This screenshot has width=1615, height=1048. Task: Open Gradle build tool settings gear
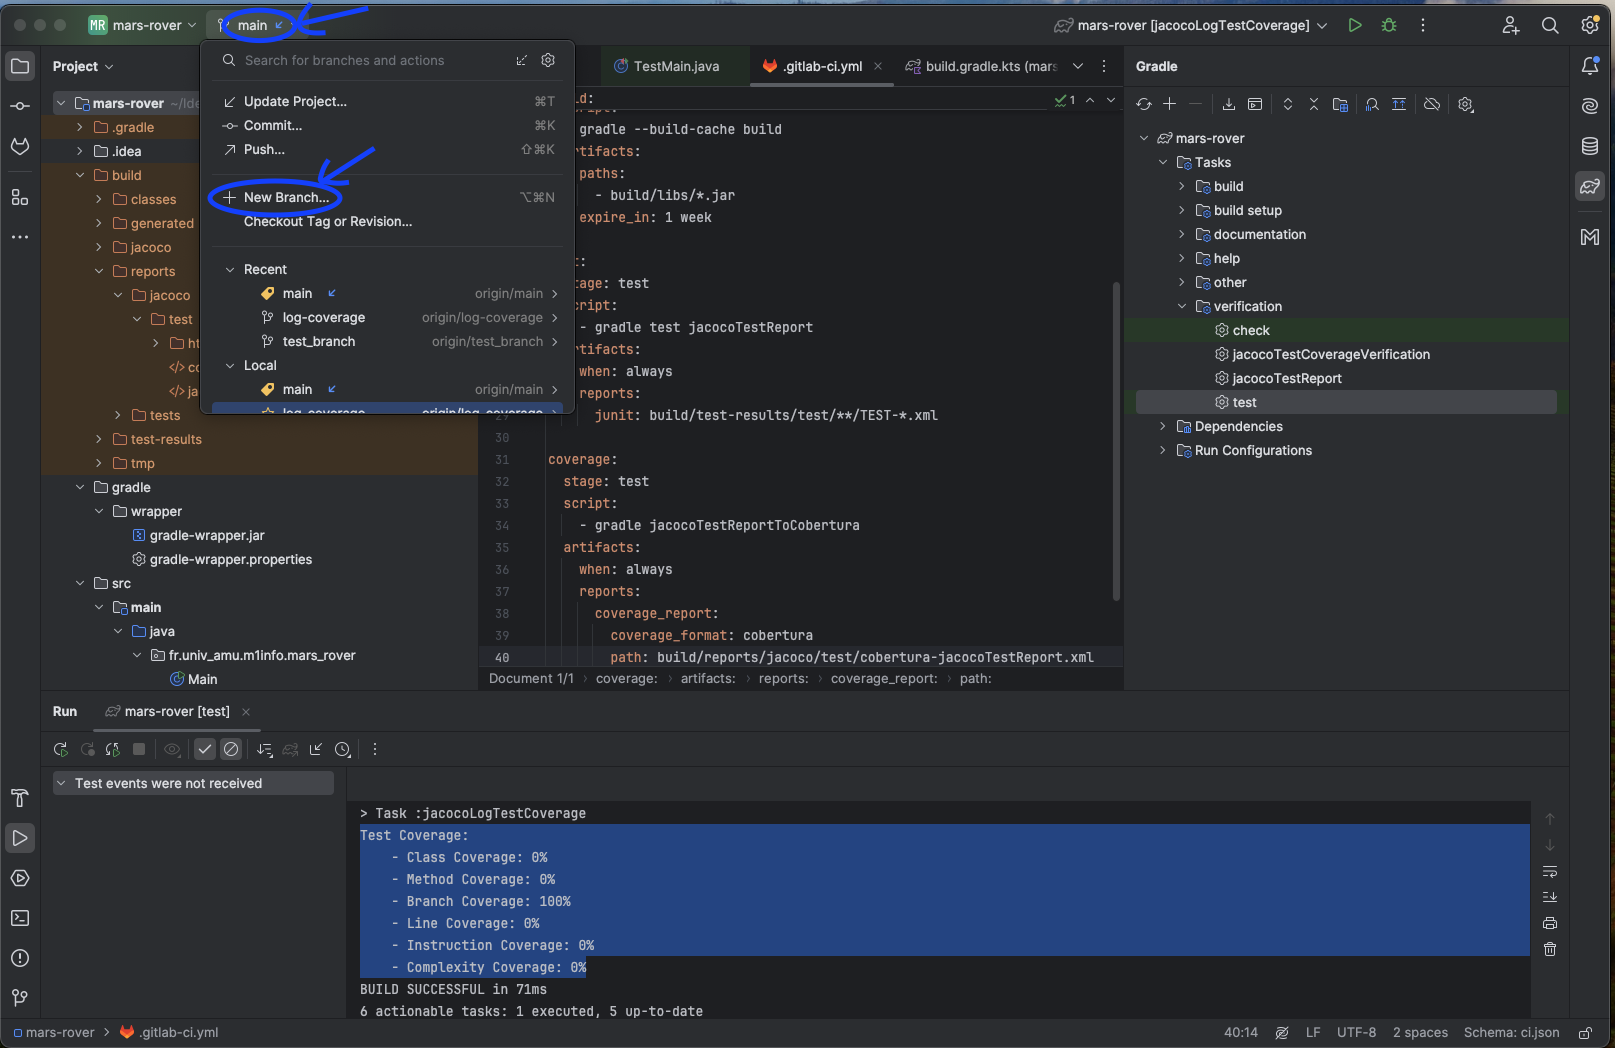(x=1466, y=104)
